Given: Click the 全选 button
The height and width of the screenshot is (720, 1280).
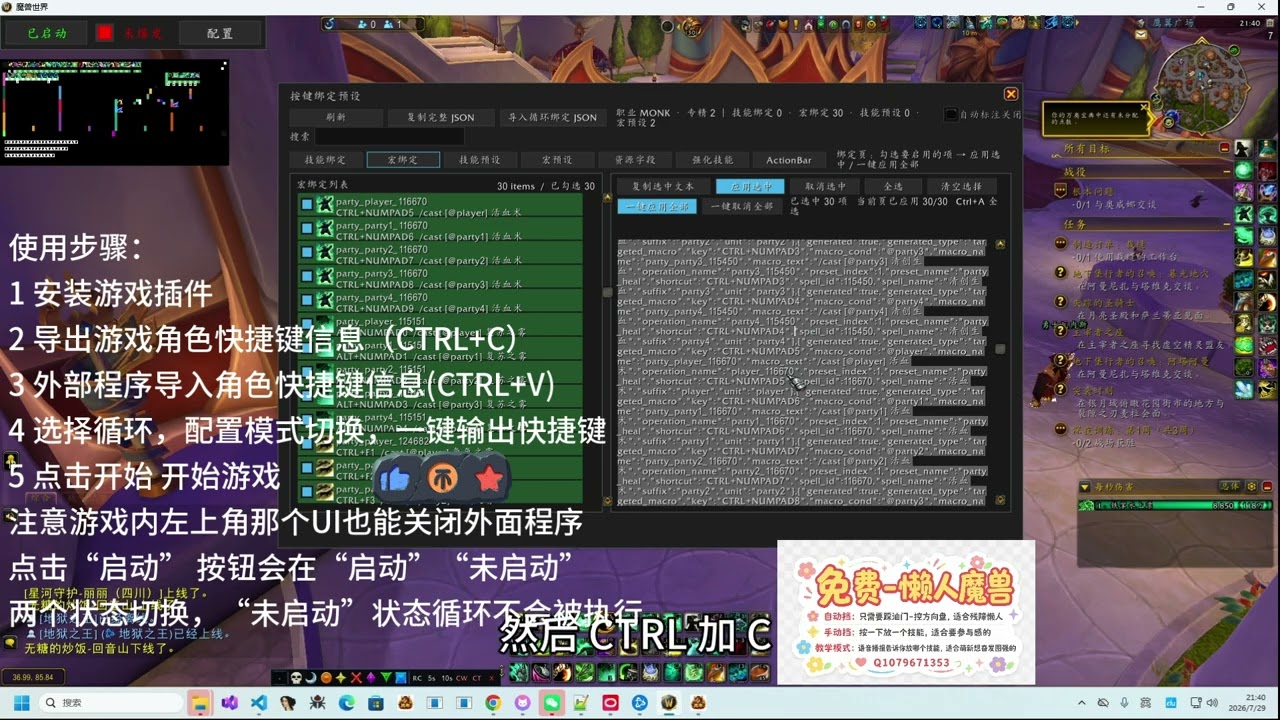Looking at the screenshot, I should pos(892,186).
